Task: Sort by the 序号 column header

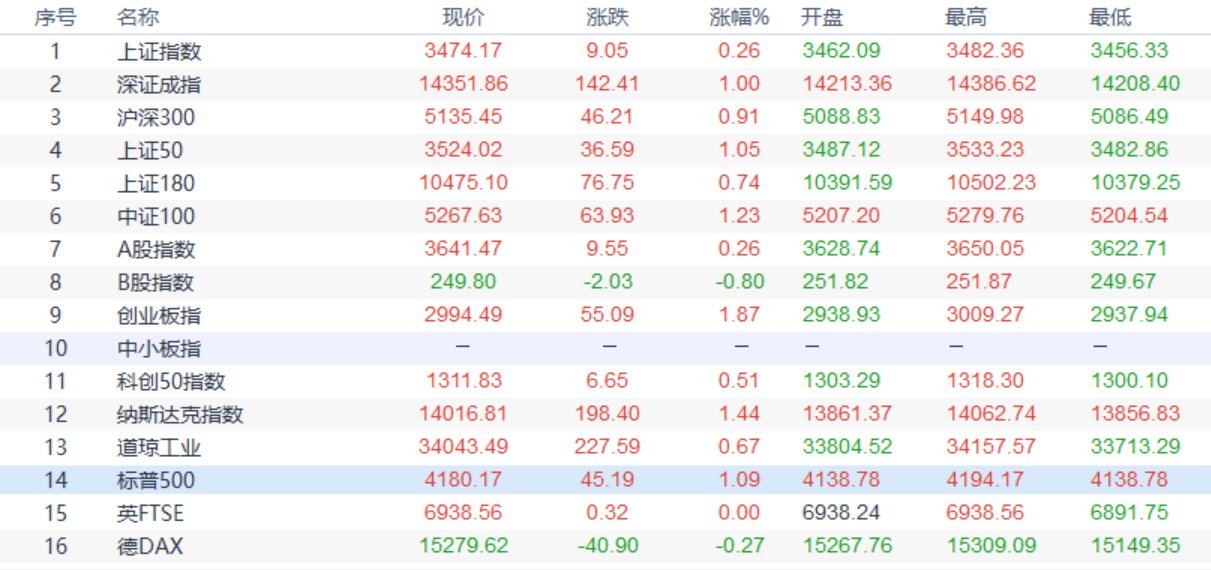Action: tap(55, 18)
